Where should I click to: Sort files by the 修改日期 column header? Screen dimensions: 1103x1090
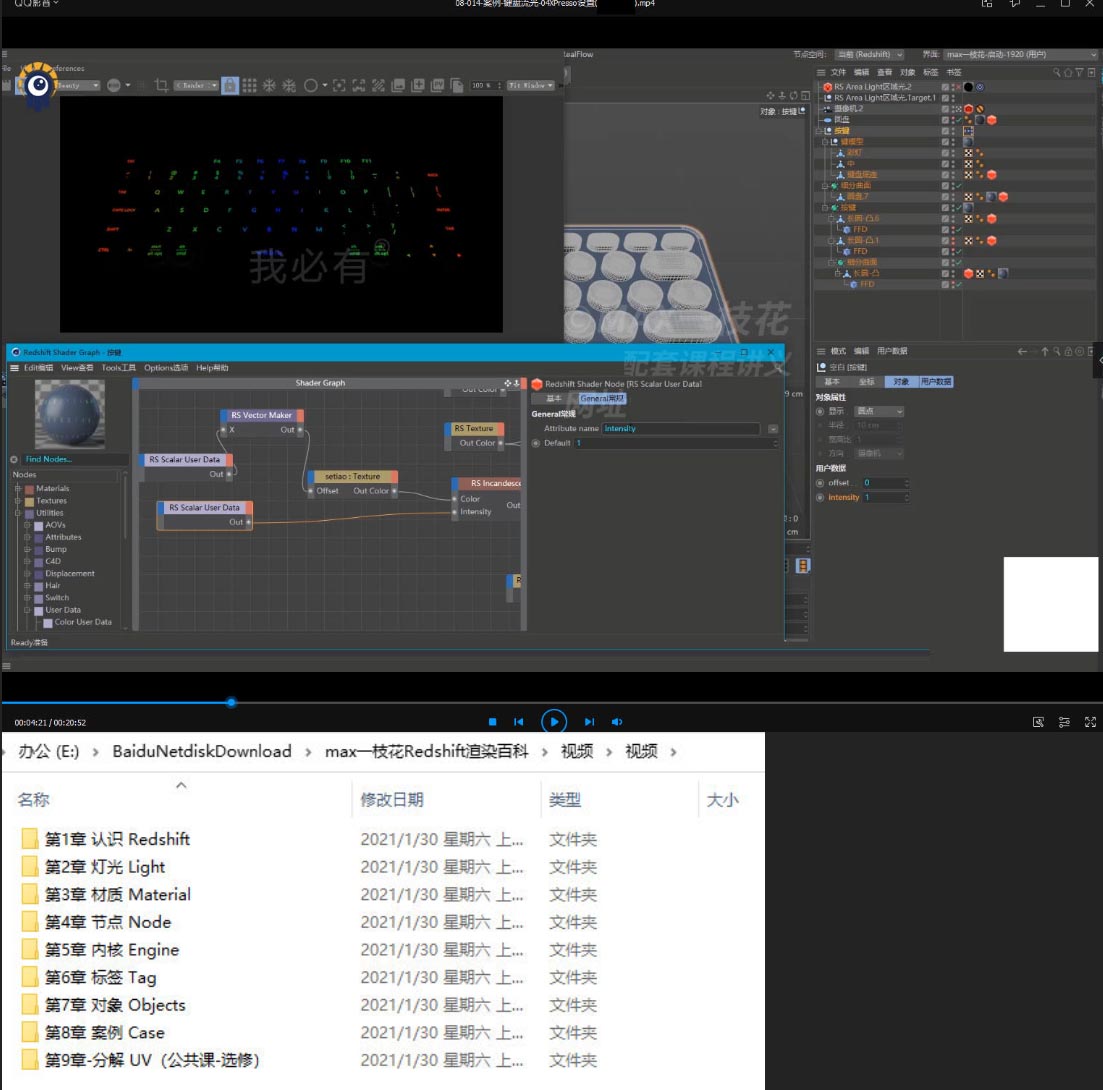click(392, 800)
